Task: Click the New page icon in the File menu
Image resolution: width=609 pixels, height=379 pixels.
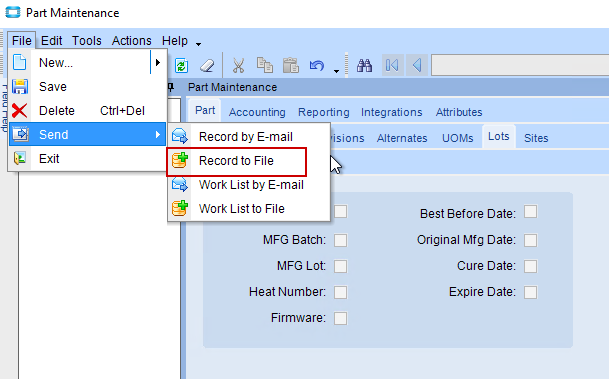Action: 19,63
